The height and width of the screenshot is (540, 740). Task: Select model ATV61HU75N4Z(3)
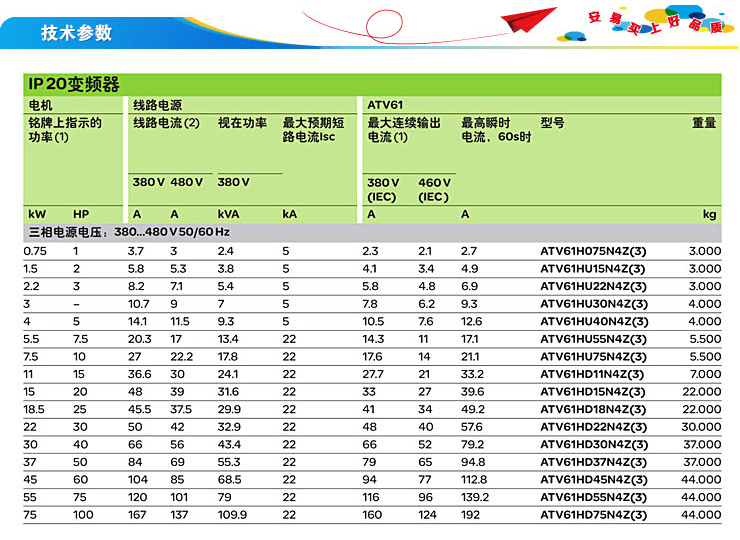pos(593,357)
